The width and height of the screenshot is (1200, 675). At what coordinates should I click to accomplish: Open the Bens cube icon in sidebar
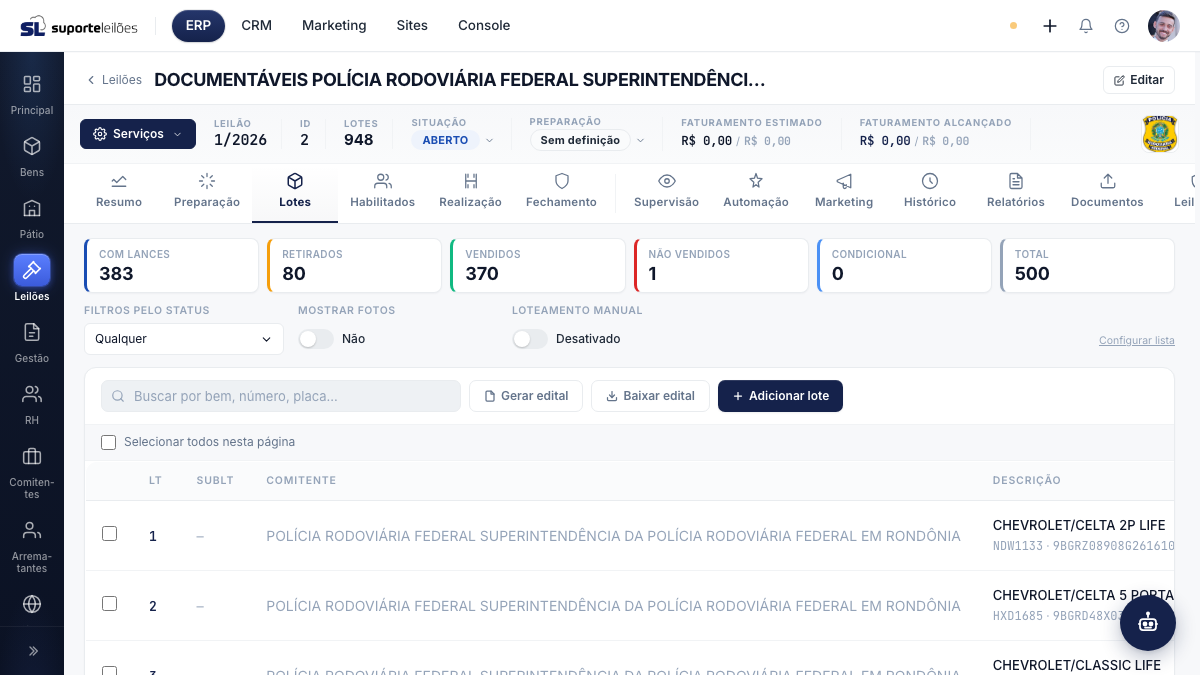click(32, 146)
